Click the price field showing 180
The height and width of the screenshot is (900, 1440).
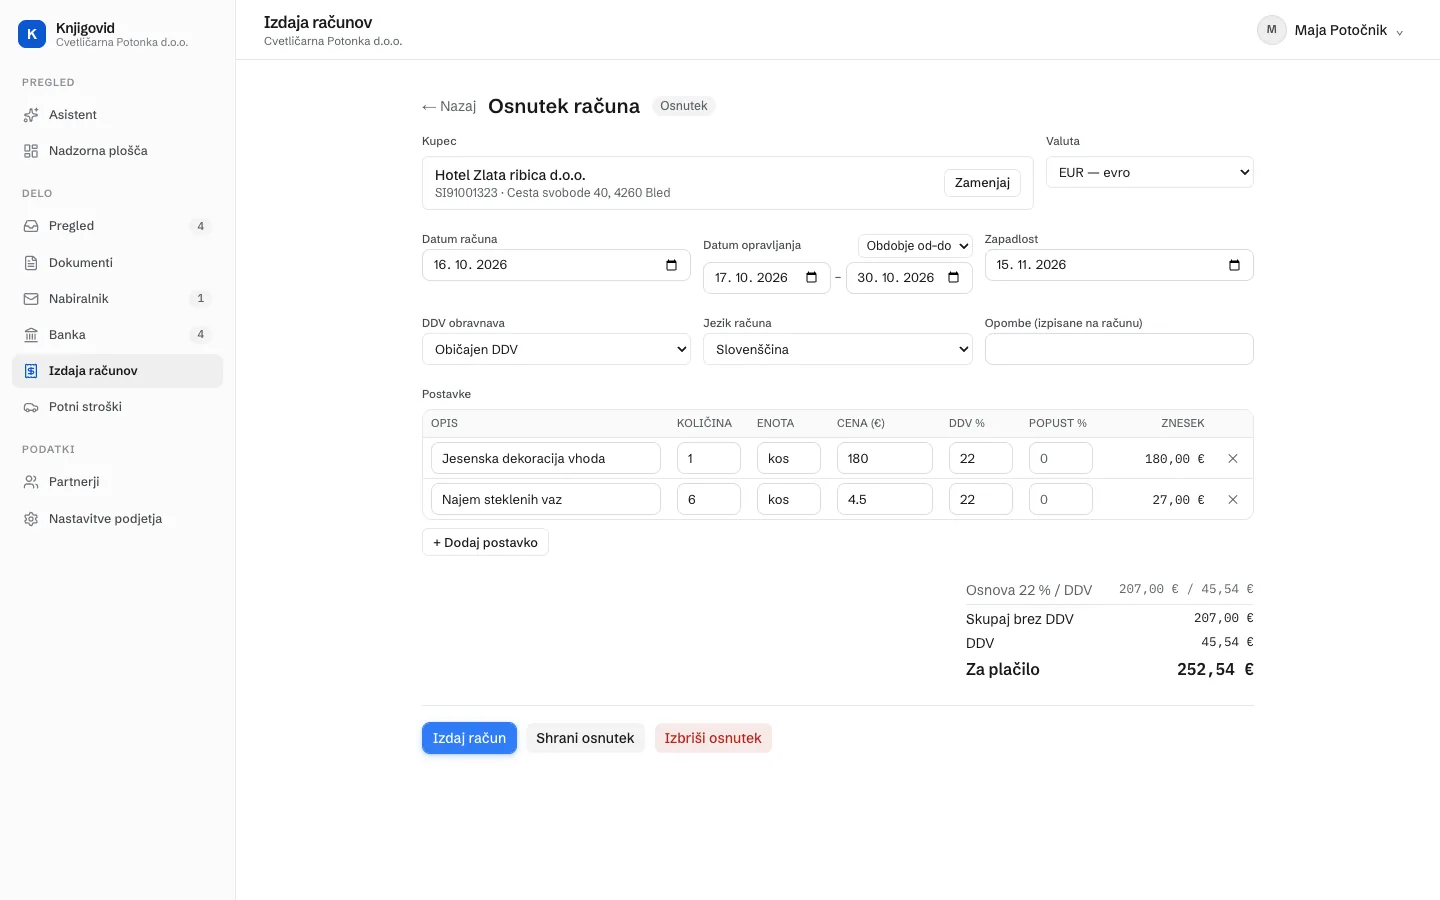[x=885, y=459]
